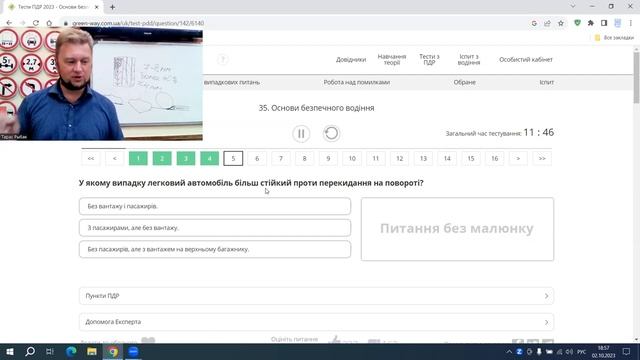Open Windows notification center

627,351
